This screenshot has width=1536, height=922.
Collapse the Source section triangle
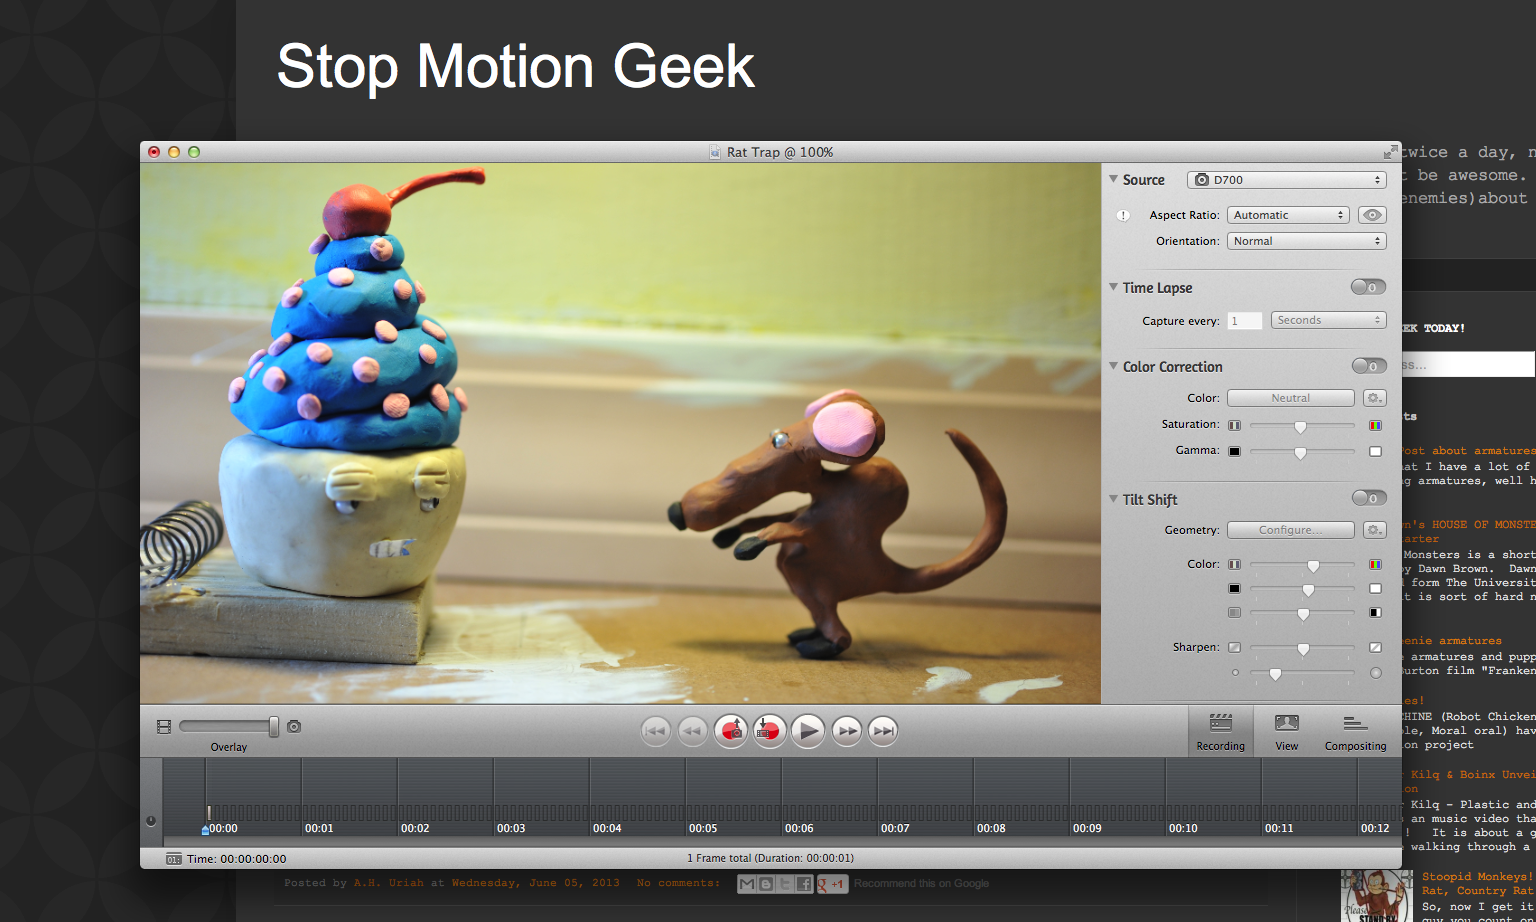1113,179
